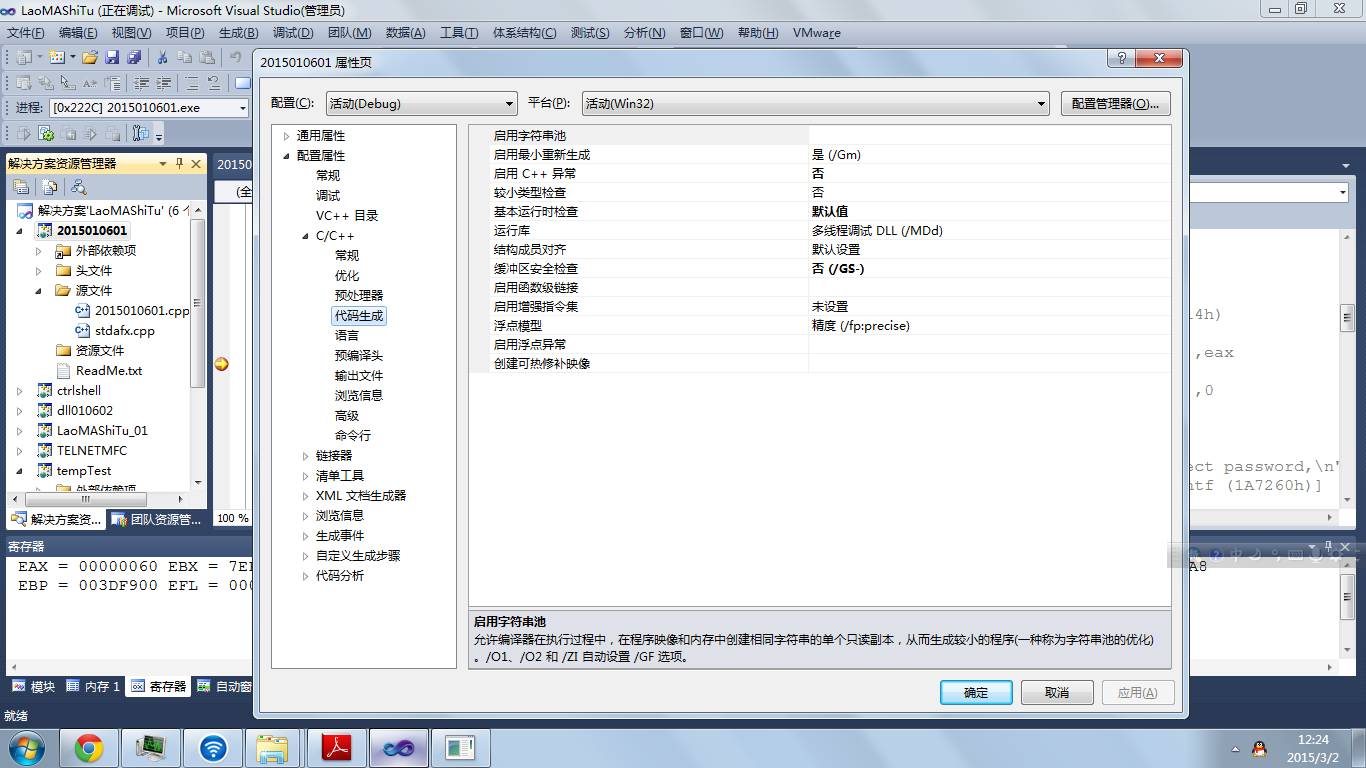
Task: Click the 运行库 property row
Action: coord(820,231)
